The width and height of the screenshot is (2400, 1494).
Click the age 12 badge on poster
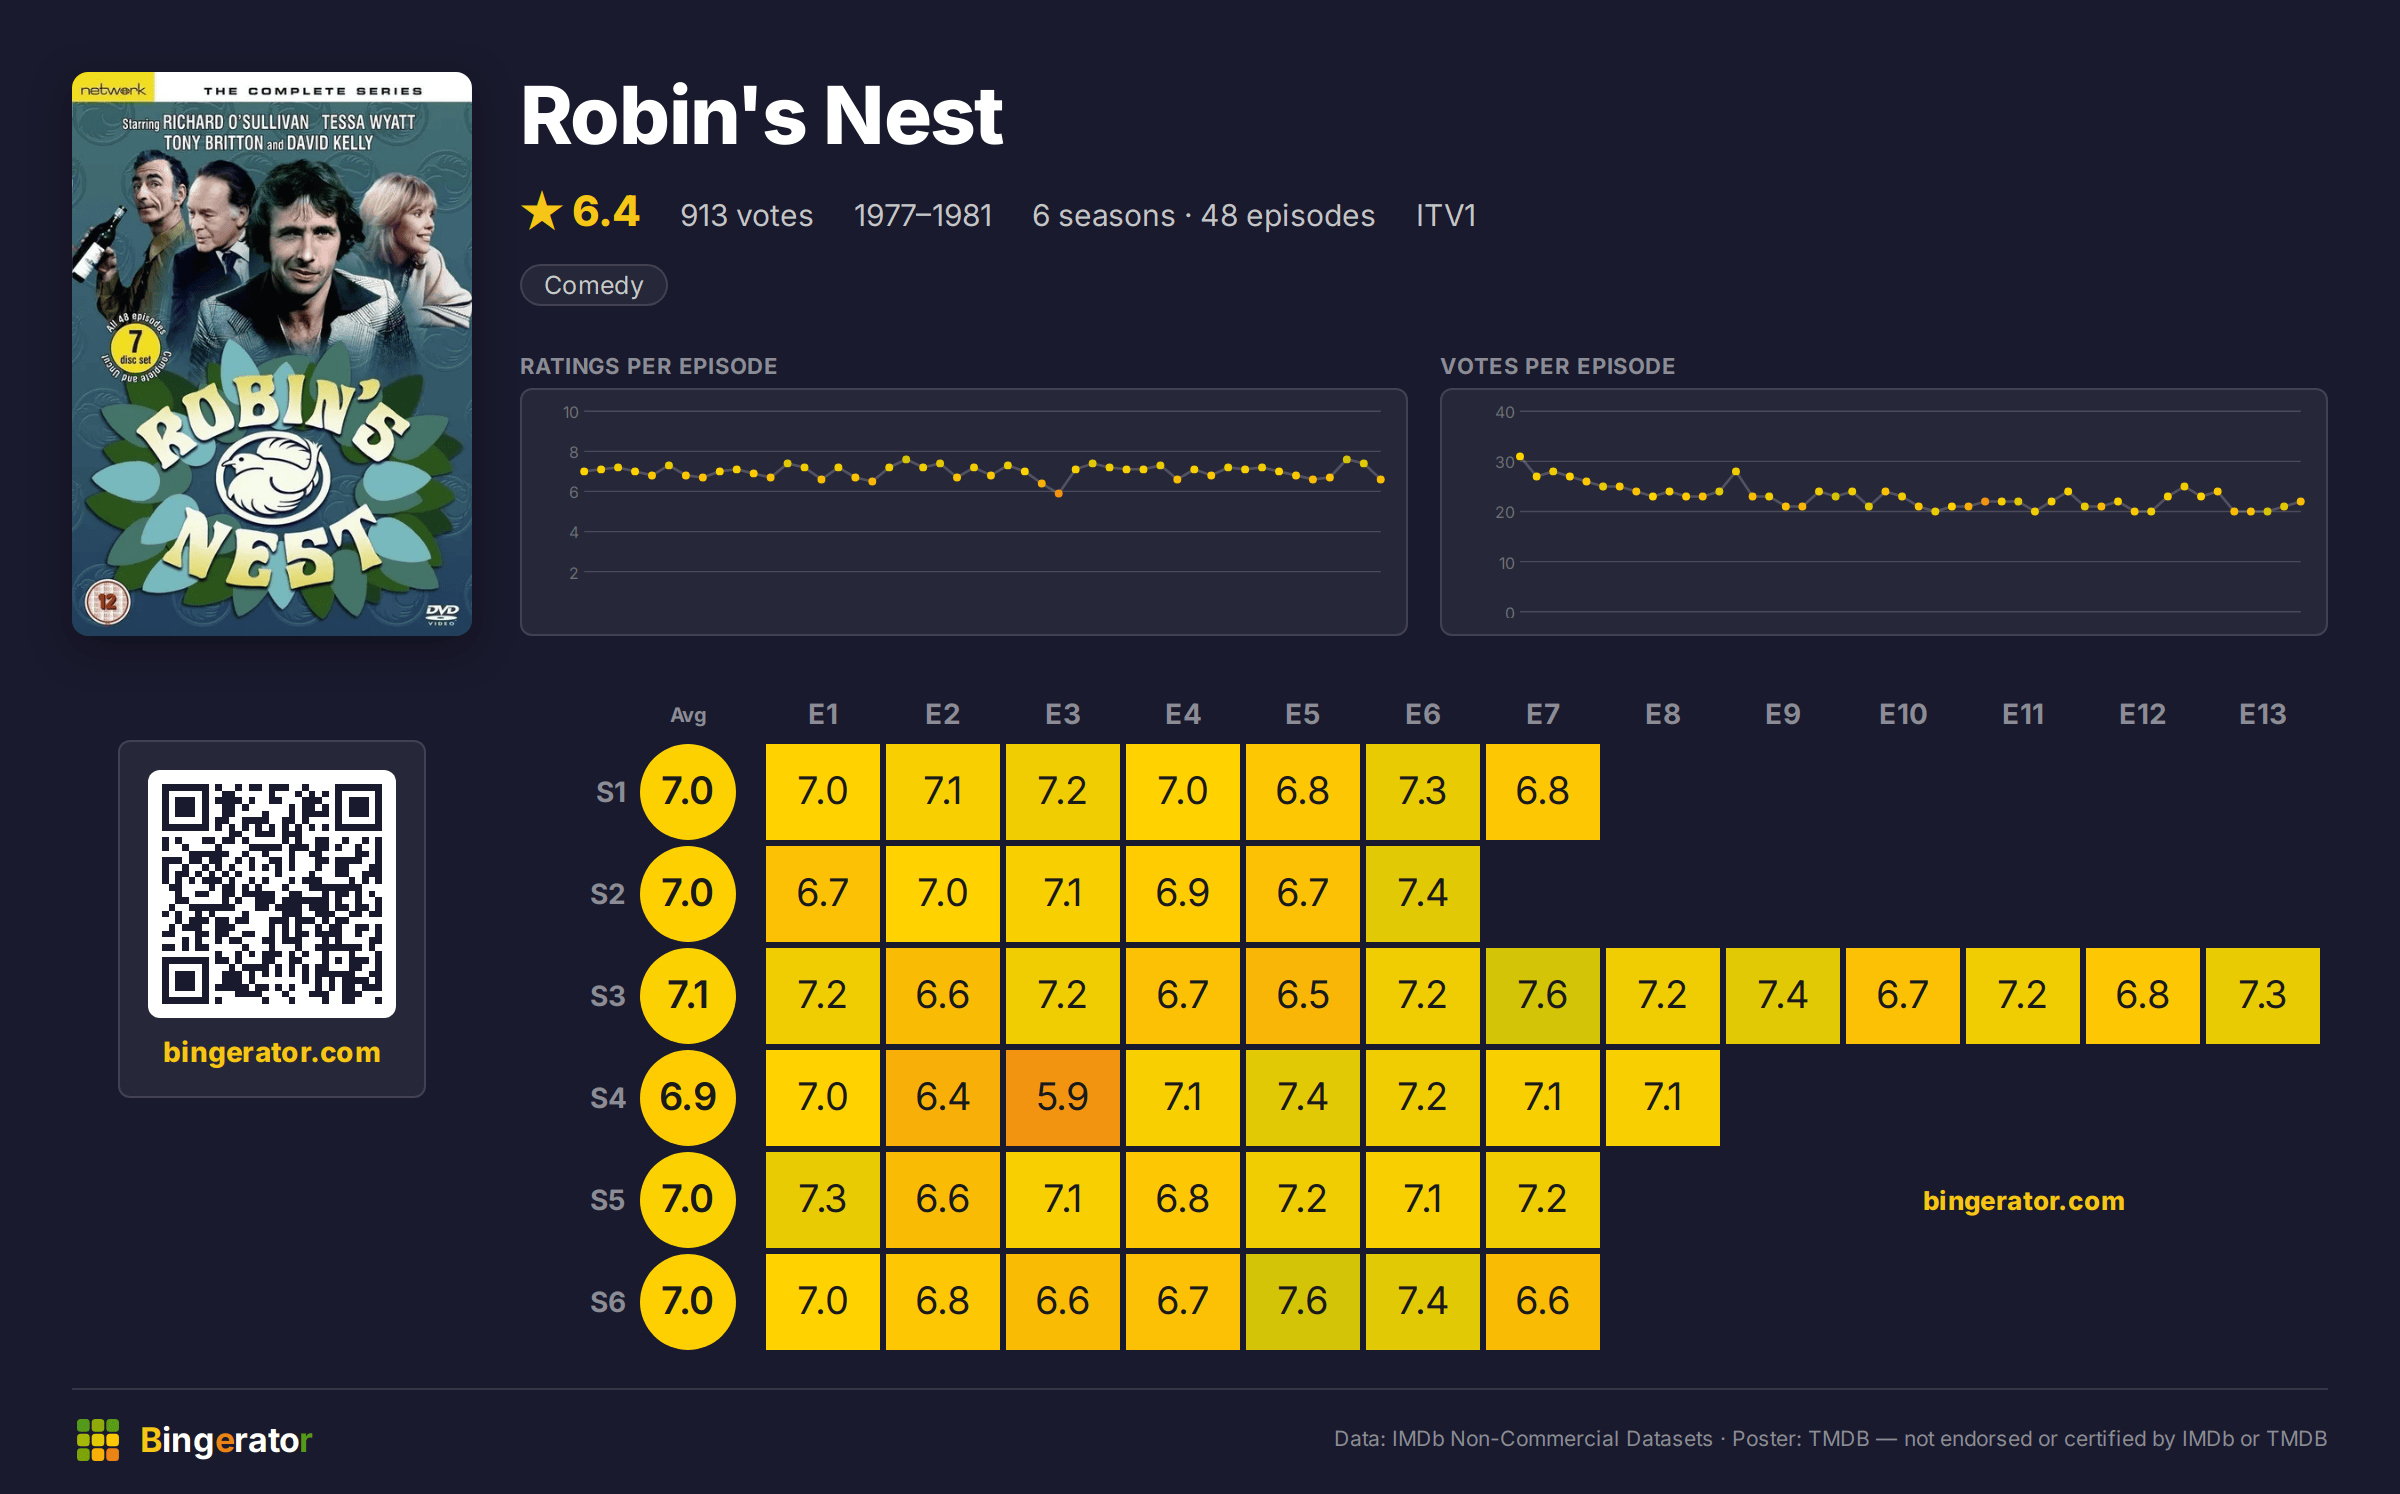[108, 602]
